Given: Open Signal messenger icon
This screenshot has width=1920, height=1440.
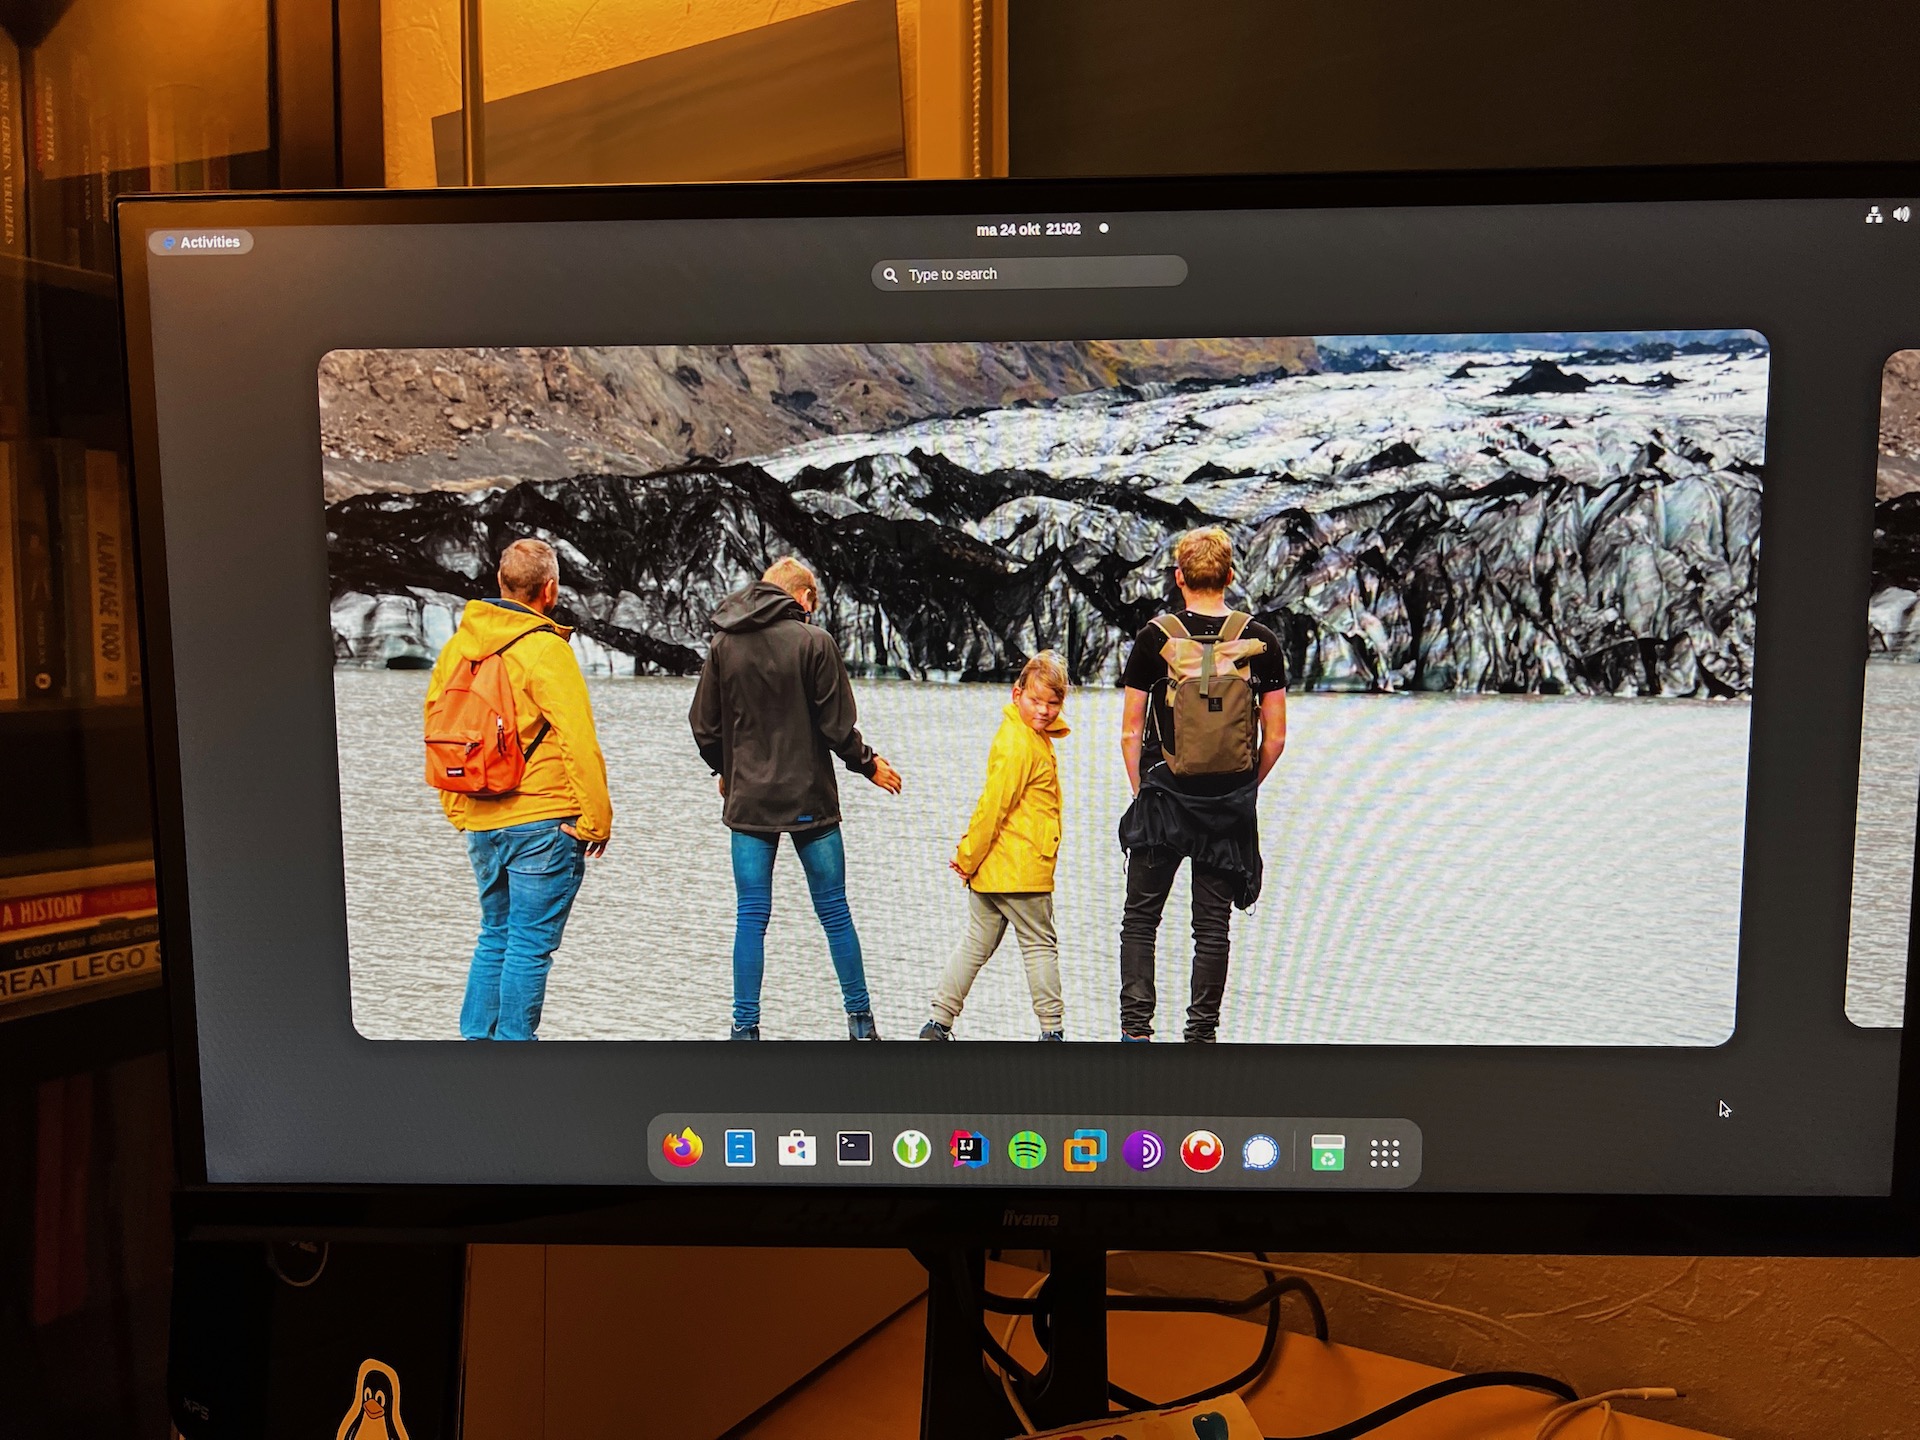Looking at the screenshot, I should click(x=1260, y=1153).
